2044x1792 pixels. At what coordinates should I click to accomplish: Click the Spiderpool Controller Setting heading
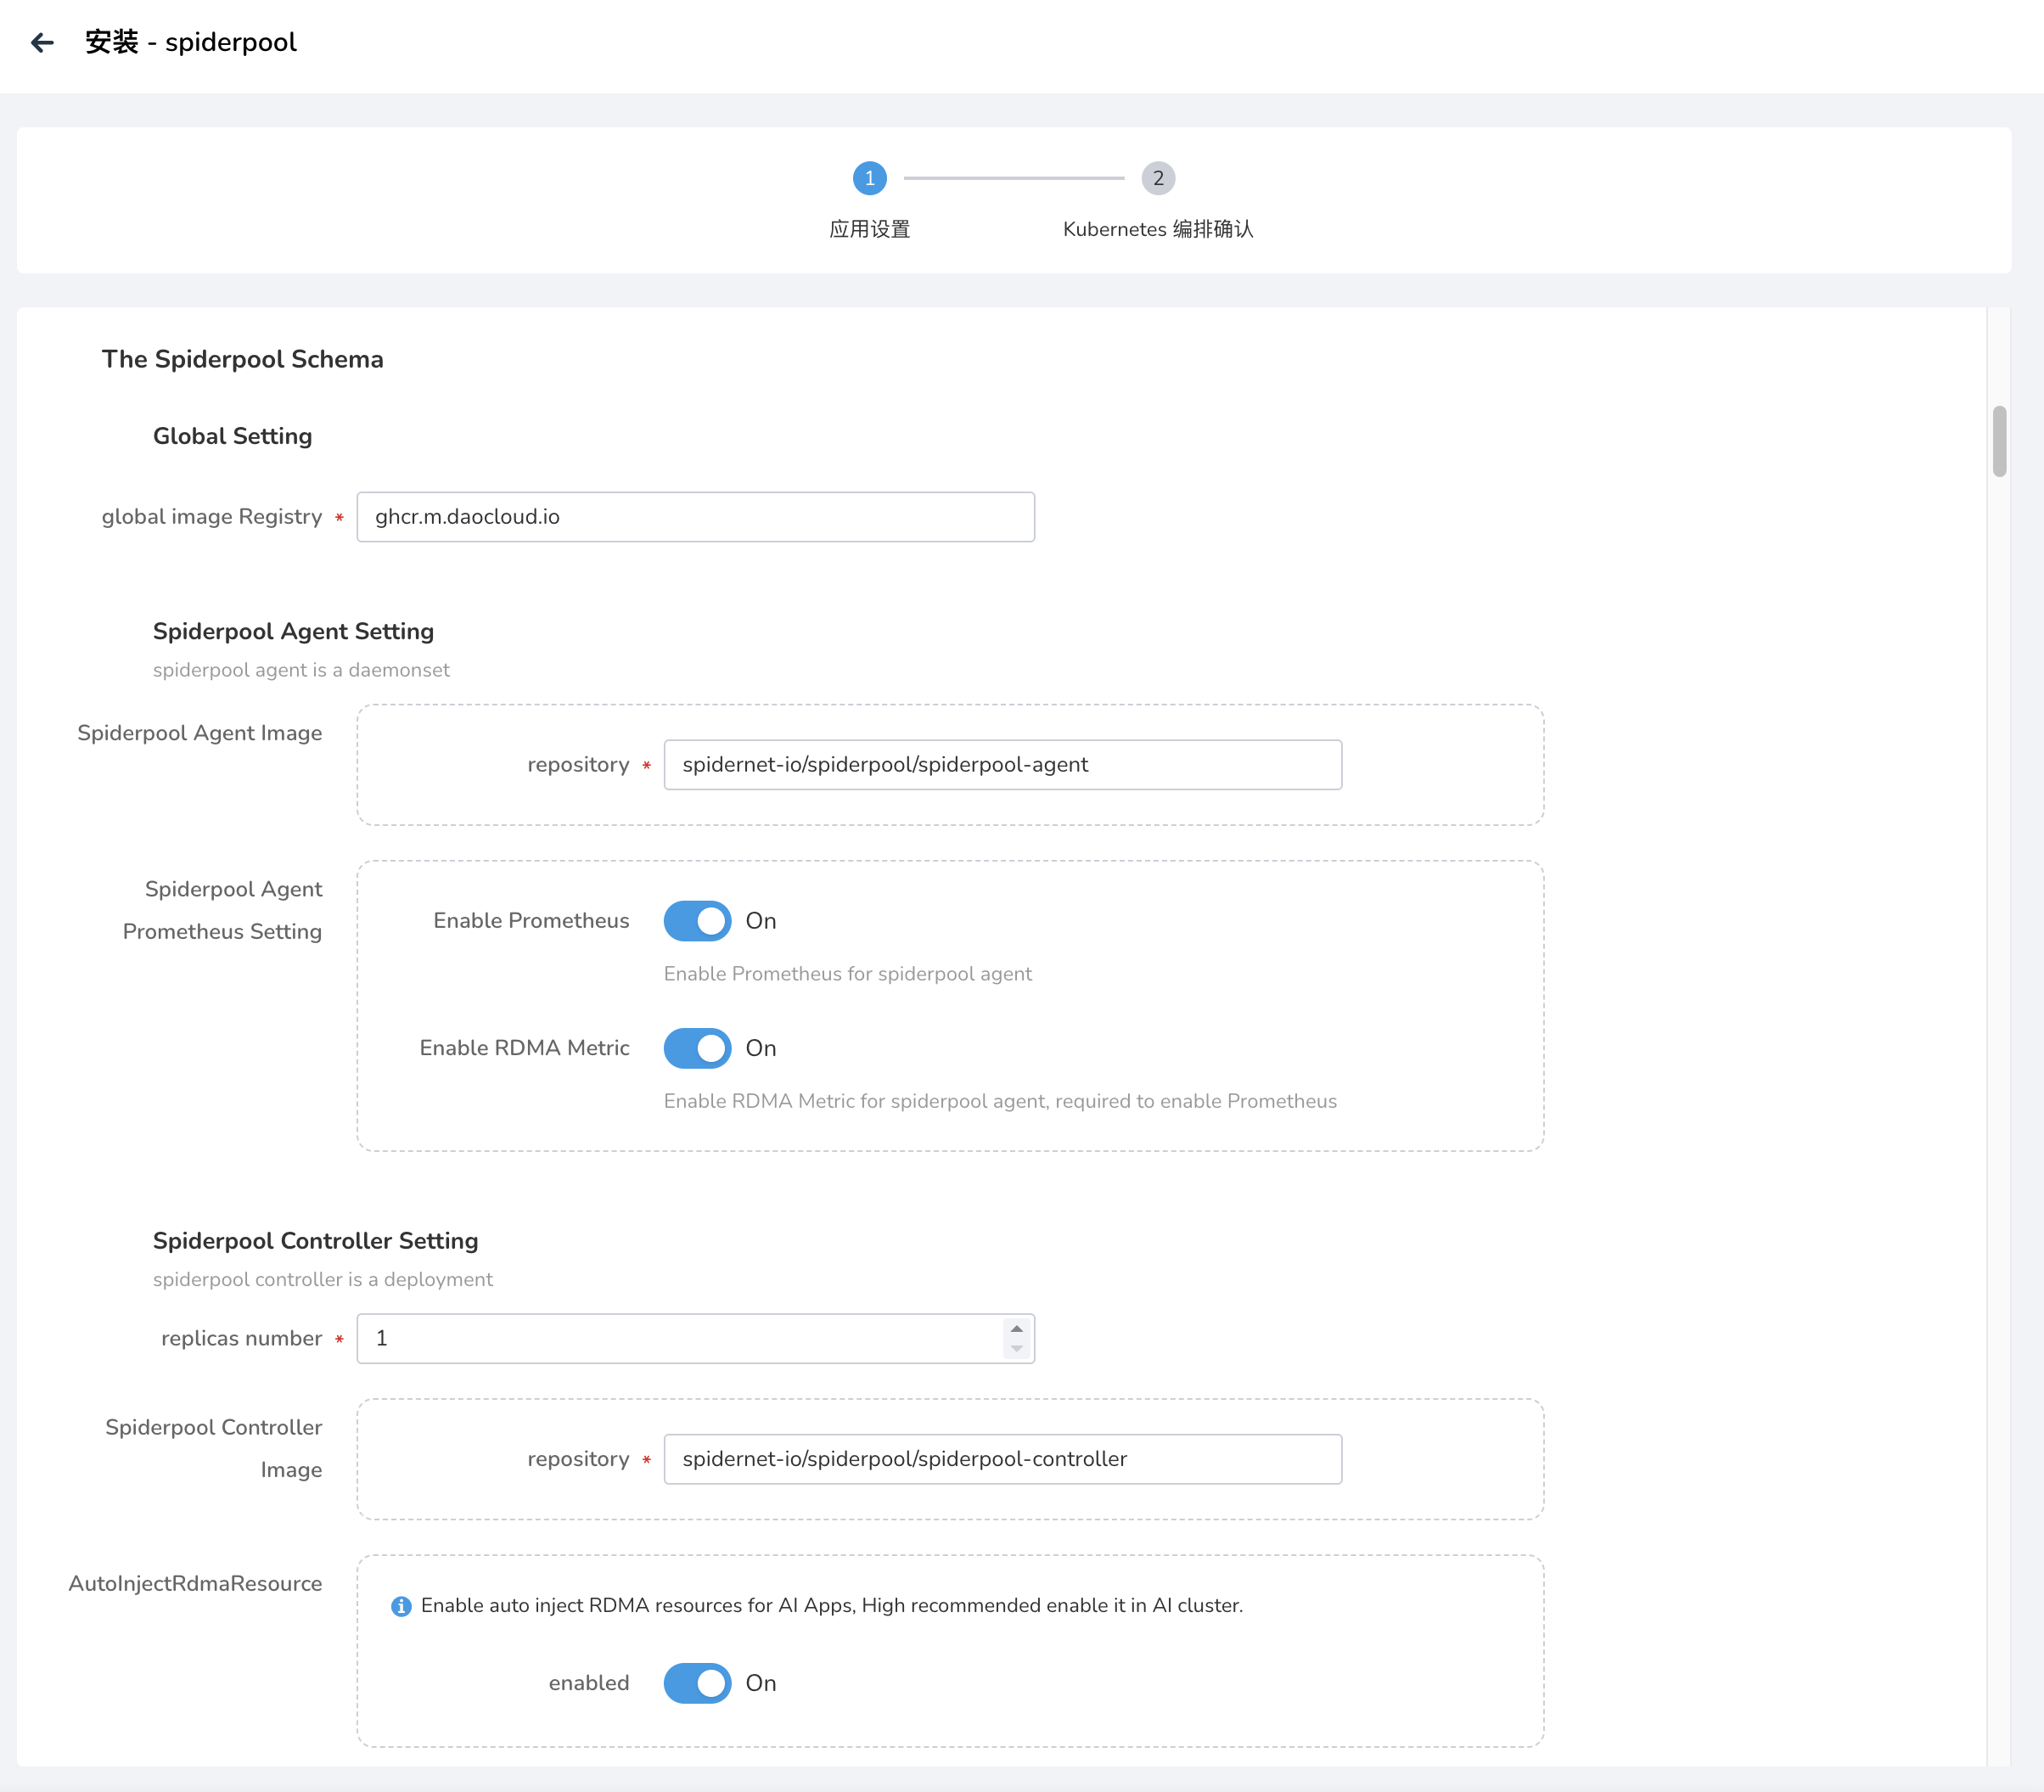(x=315, y=1241)
